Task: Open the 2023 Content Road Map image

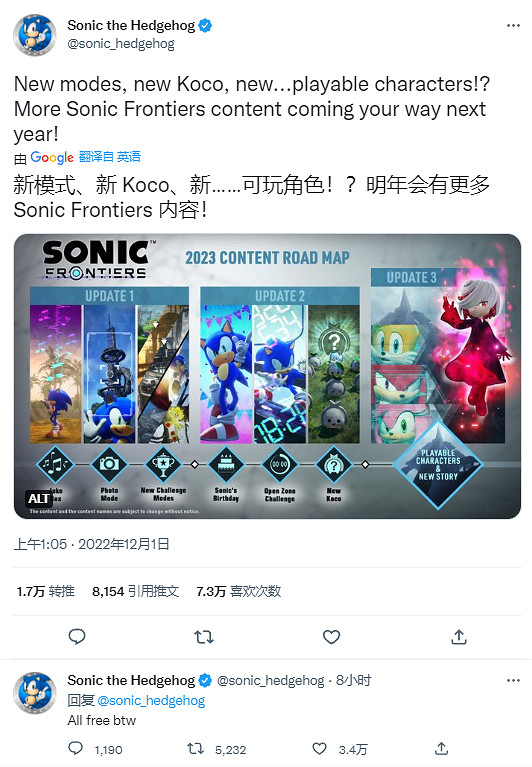Action: click(267, 376)
